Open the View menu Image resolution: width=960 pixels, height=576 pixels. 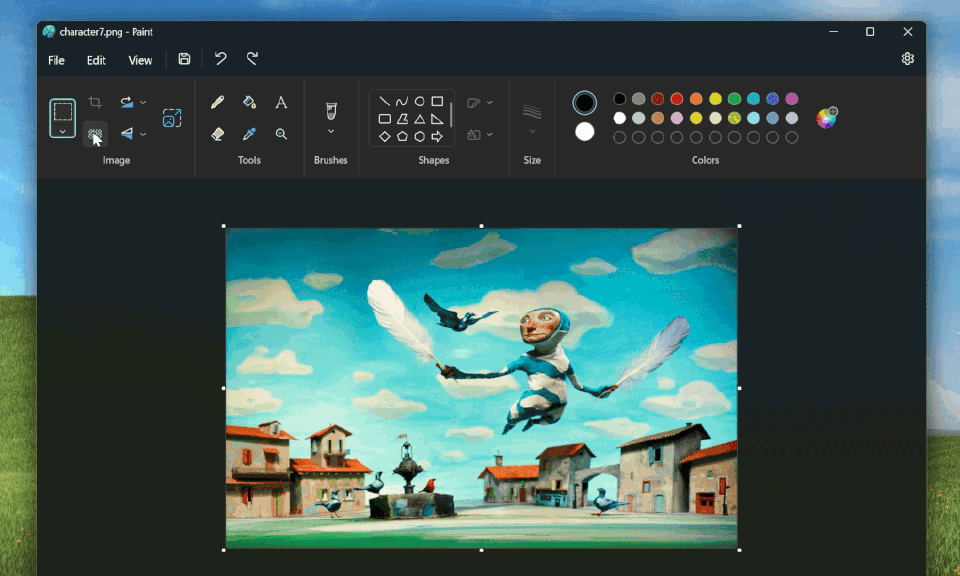(x=140, y=60)
